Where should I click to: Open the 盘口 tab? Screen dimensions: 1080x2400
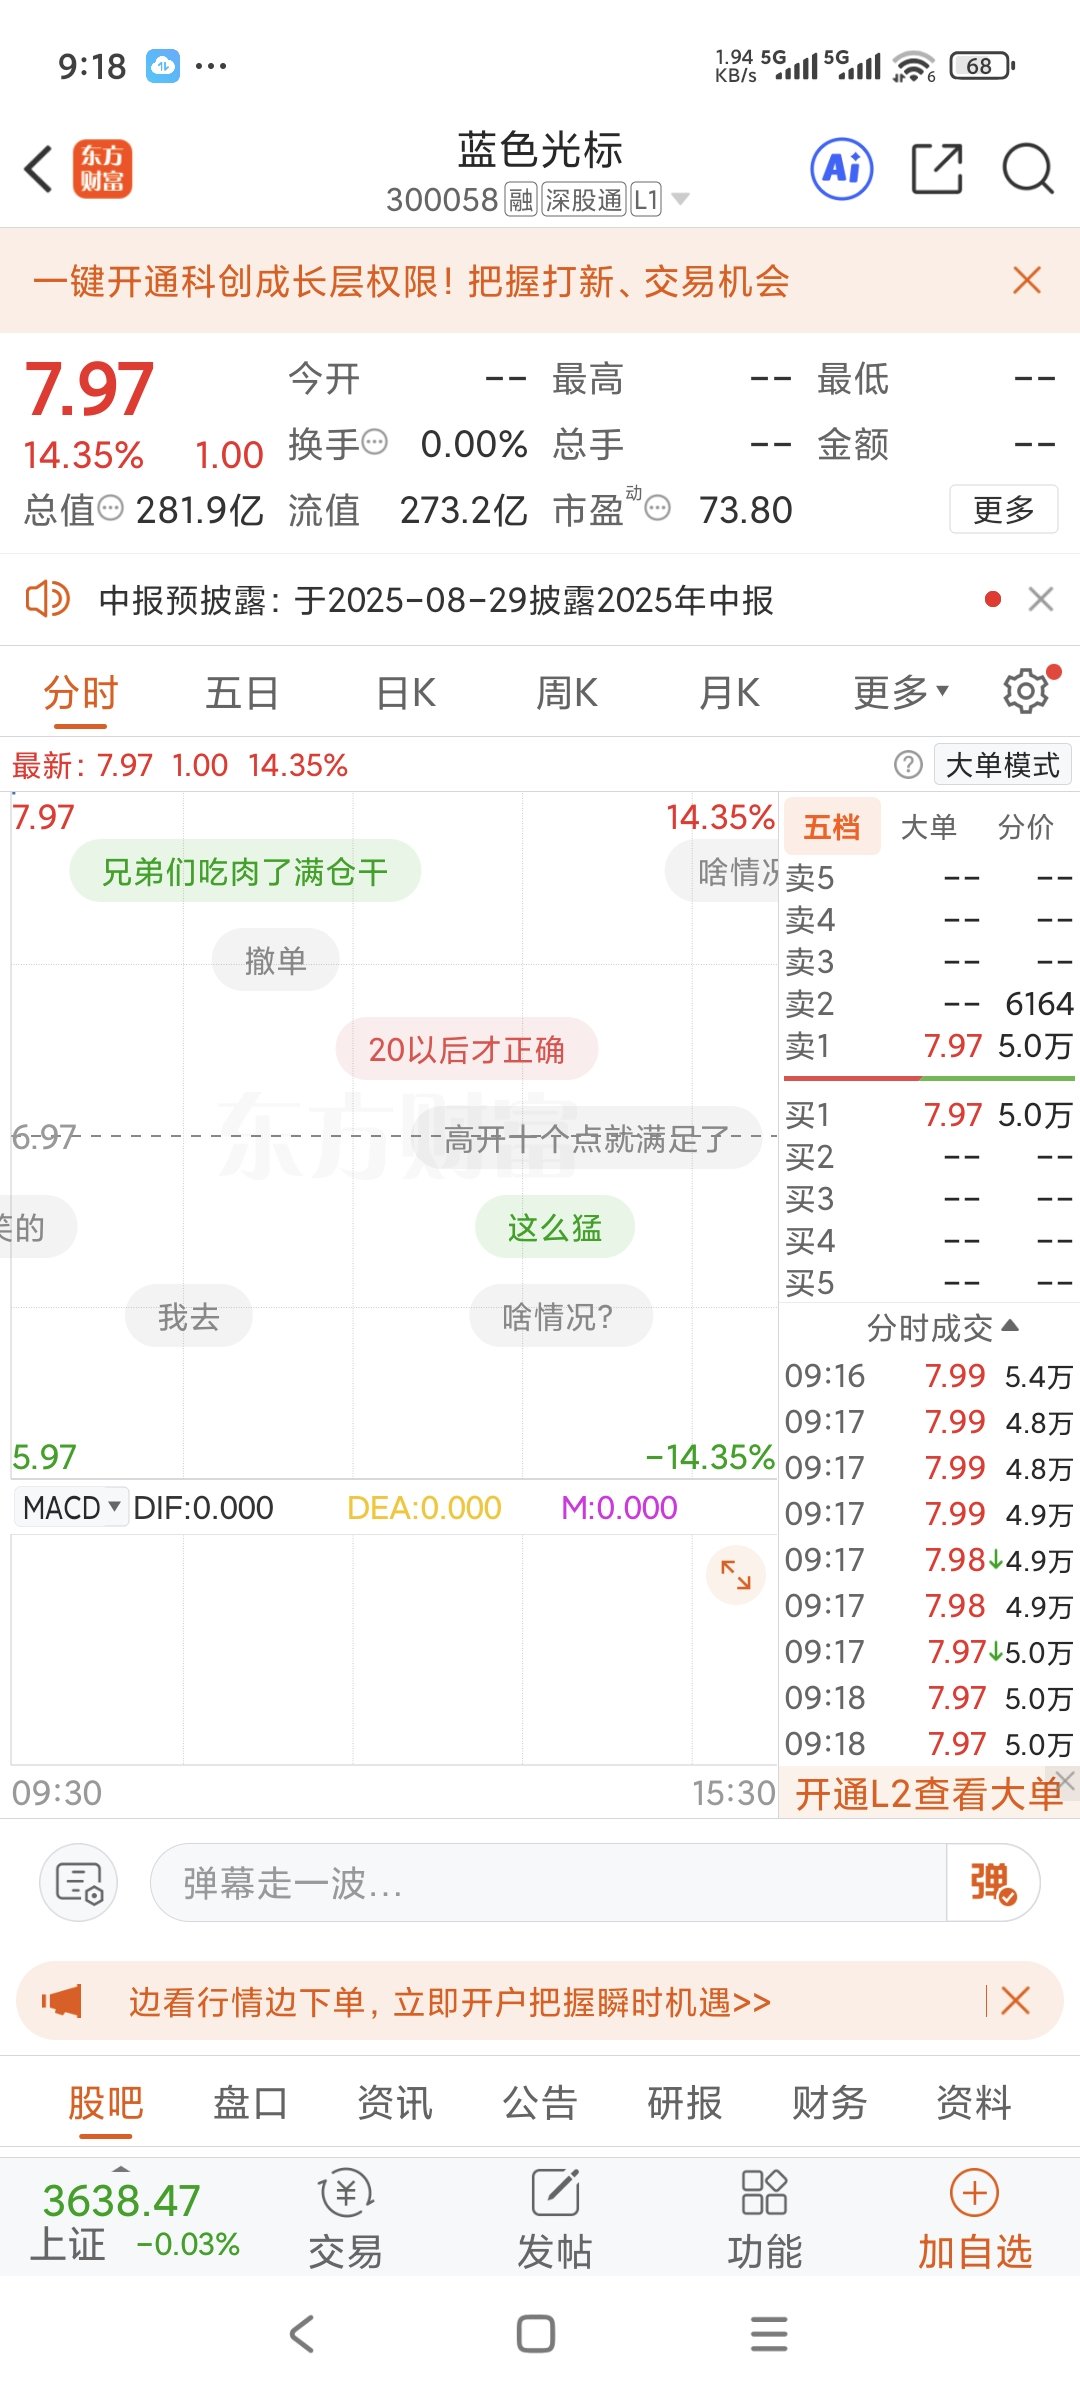[250, 2103]
